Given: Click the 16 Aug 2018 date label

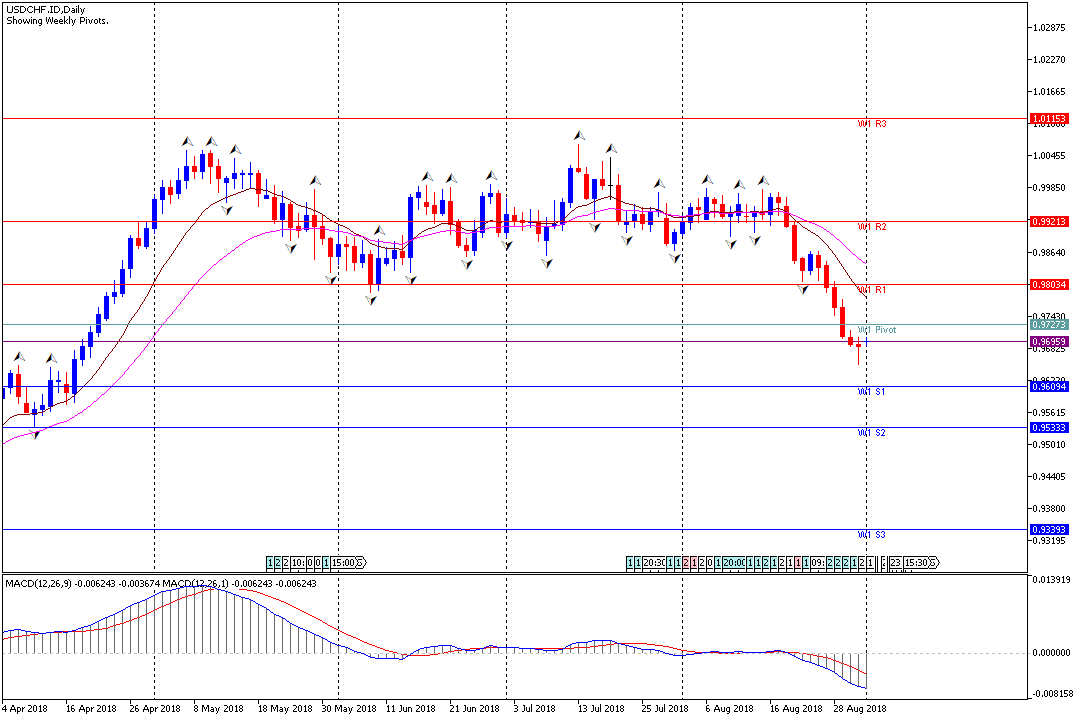Looking at the screenshot, I should [x=796, y=708].
